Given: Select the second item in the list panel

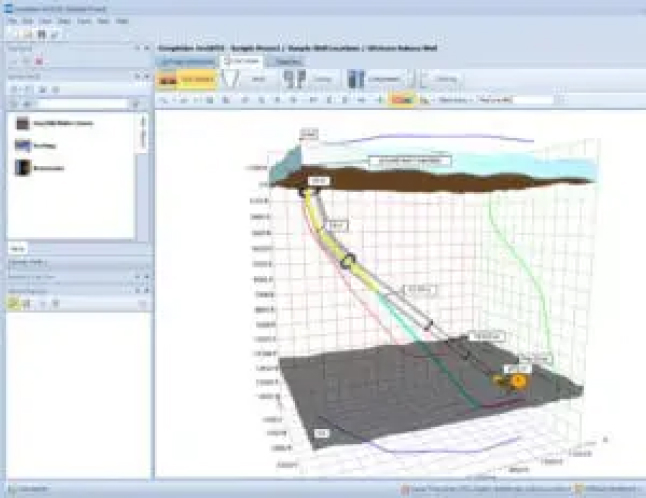Looking at the screenshot, I should (23, 145).
